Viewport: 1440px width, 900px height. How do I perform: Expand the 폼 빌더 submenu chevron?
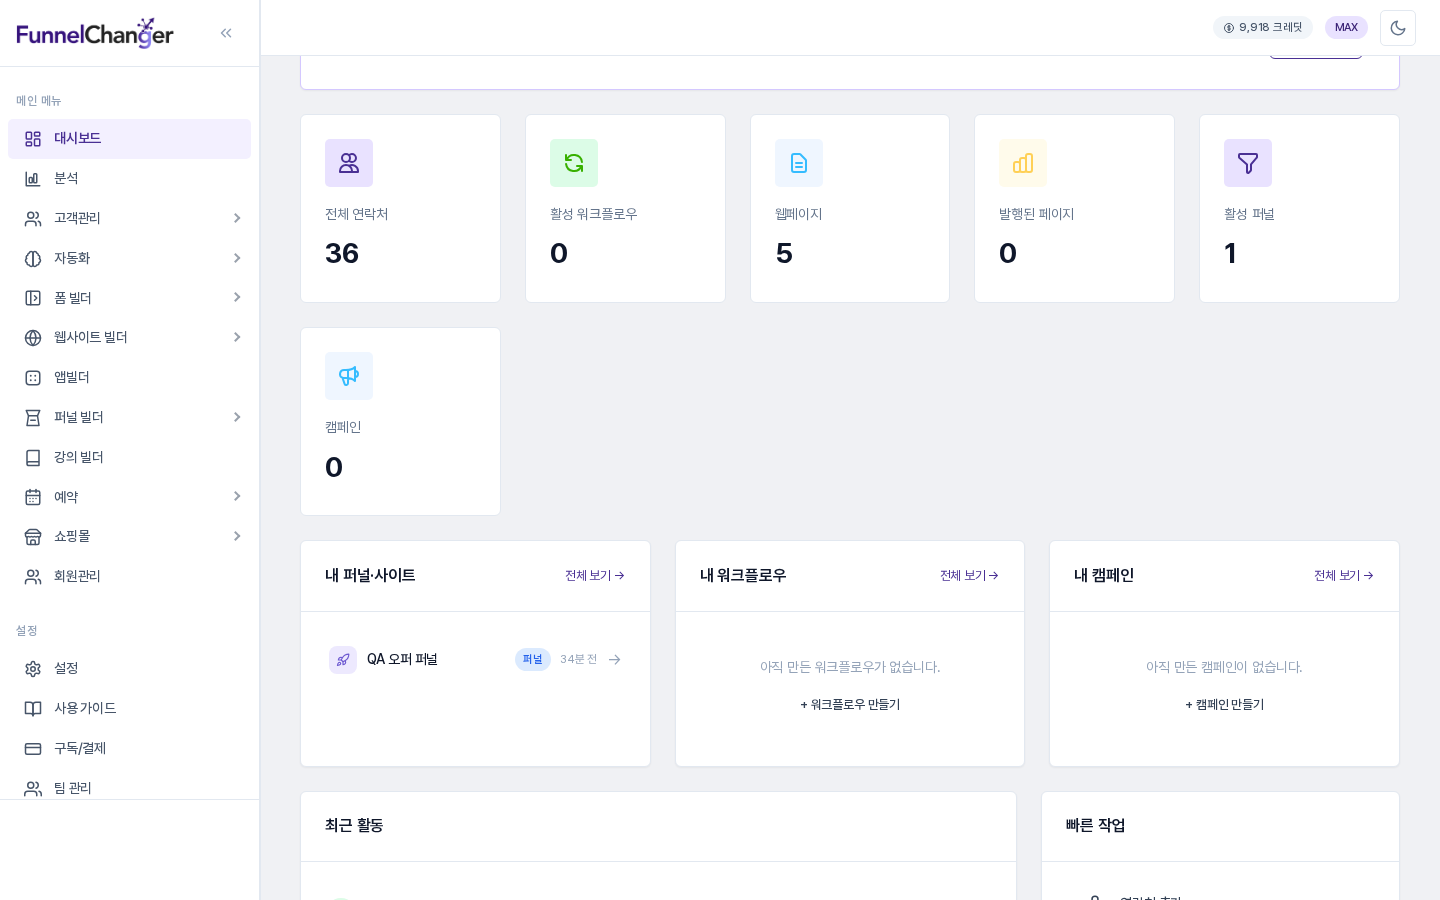pos(237,297)
